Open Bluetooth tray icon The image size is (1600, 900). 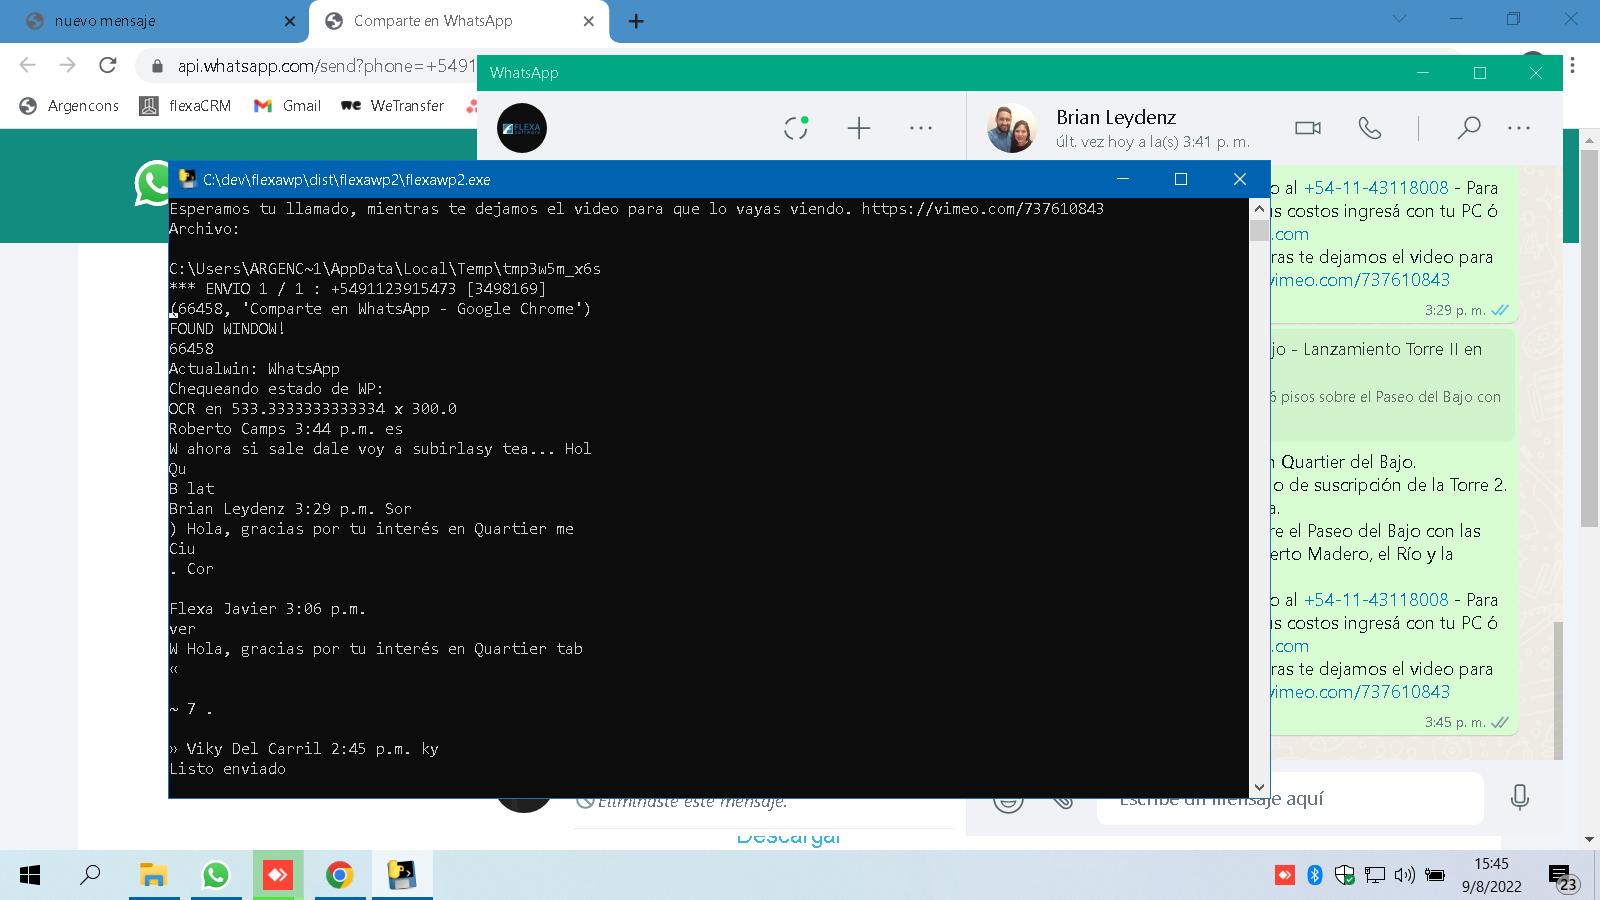coord(1315,876)
